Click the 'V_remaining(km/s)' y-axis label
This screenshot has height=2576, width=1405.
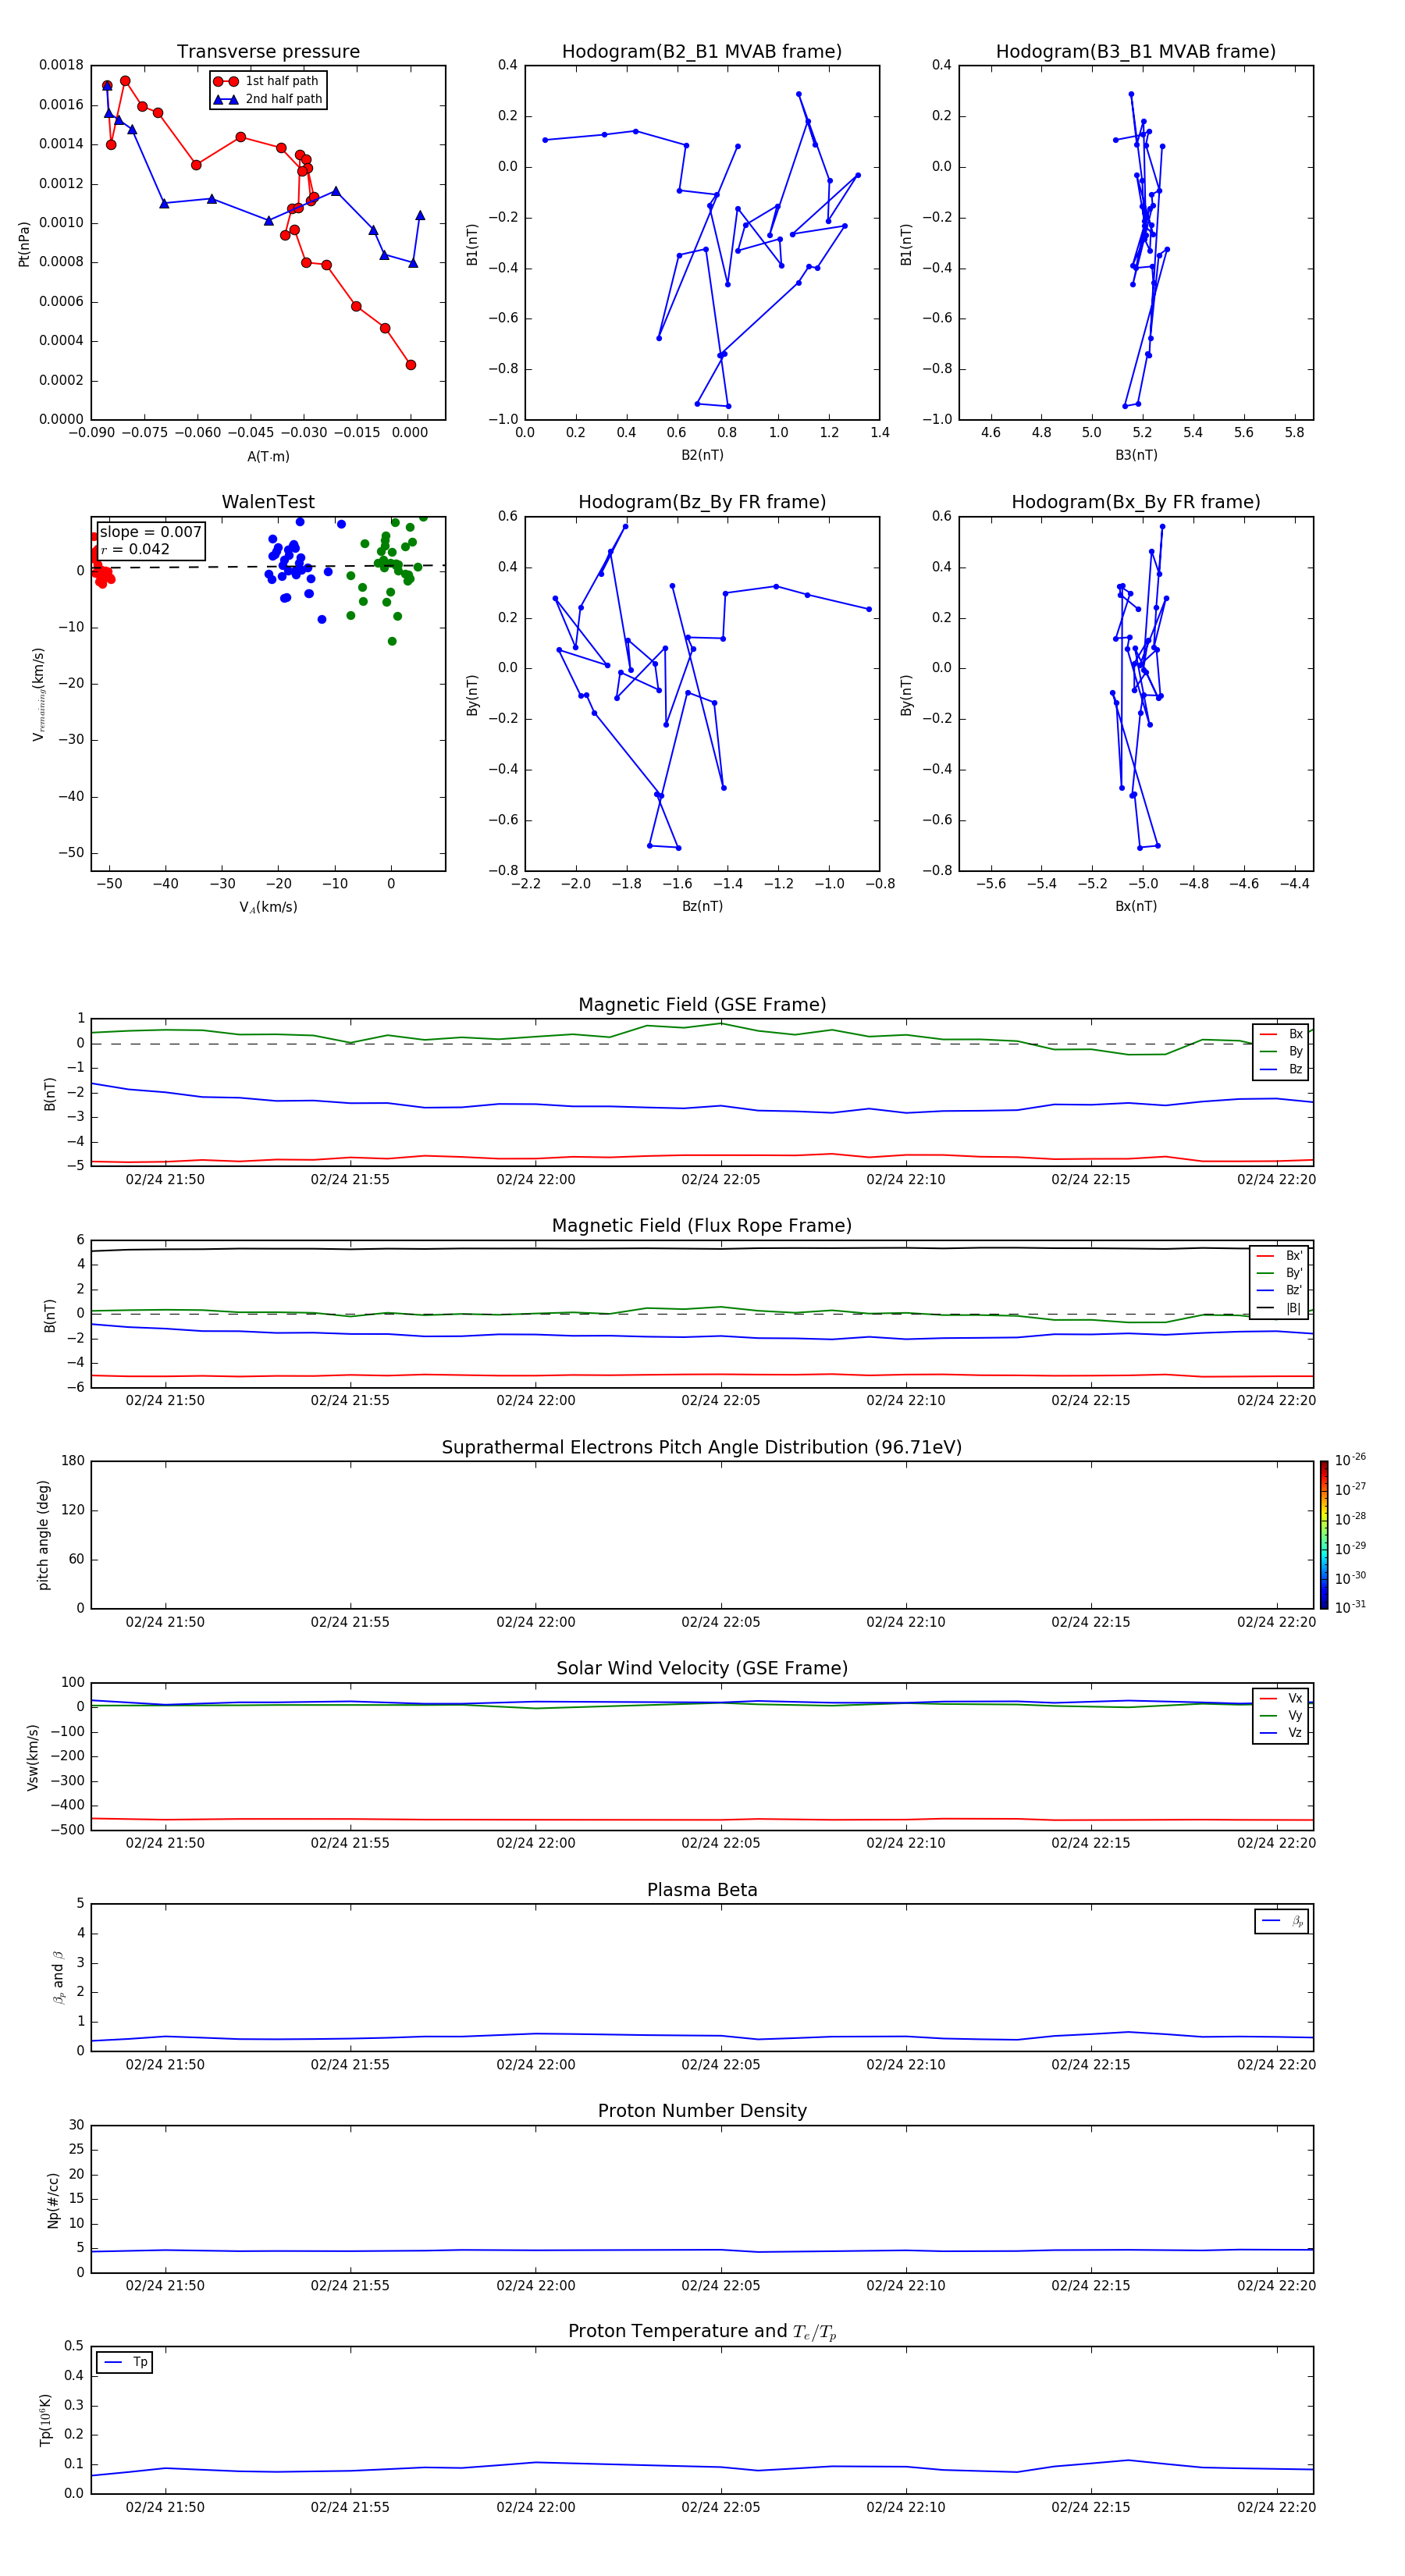coord(39,694)
